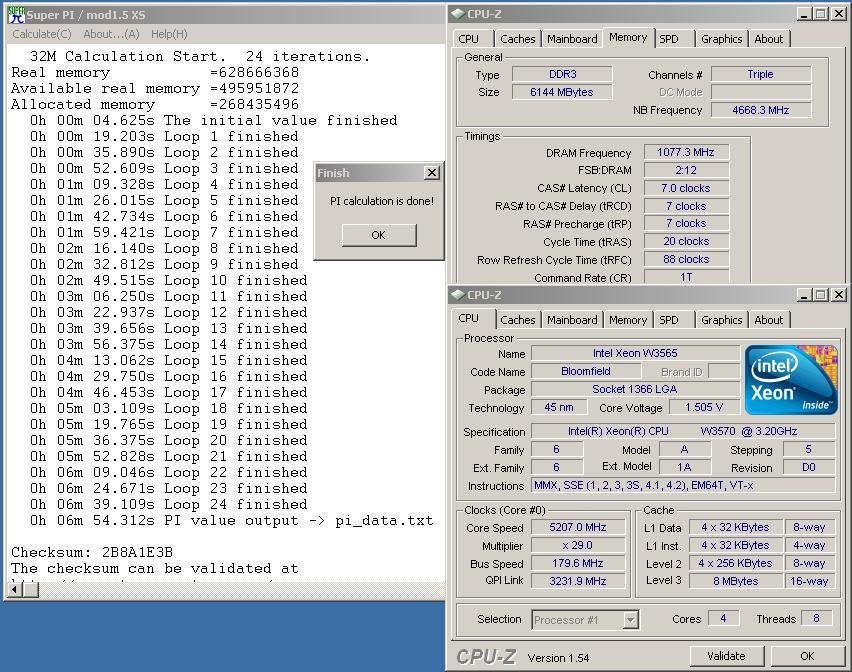This screenshot has width=852, height=672.
Task: Minimize the lower CPU-Z CPU window
Action: point(805,295)
